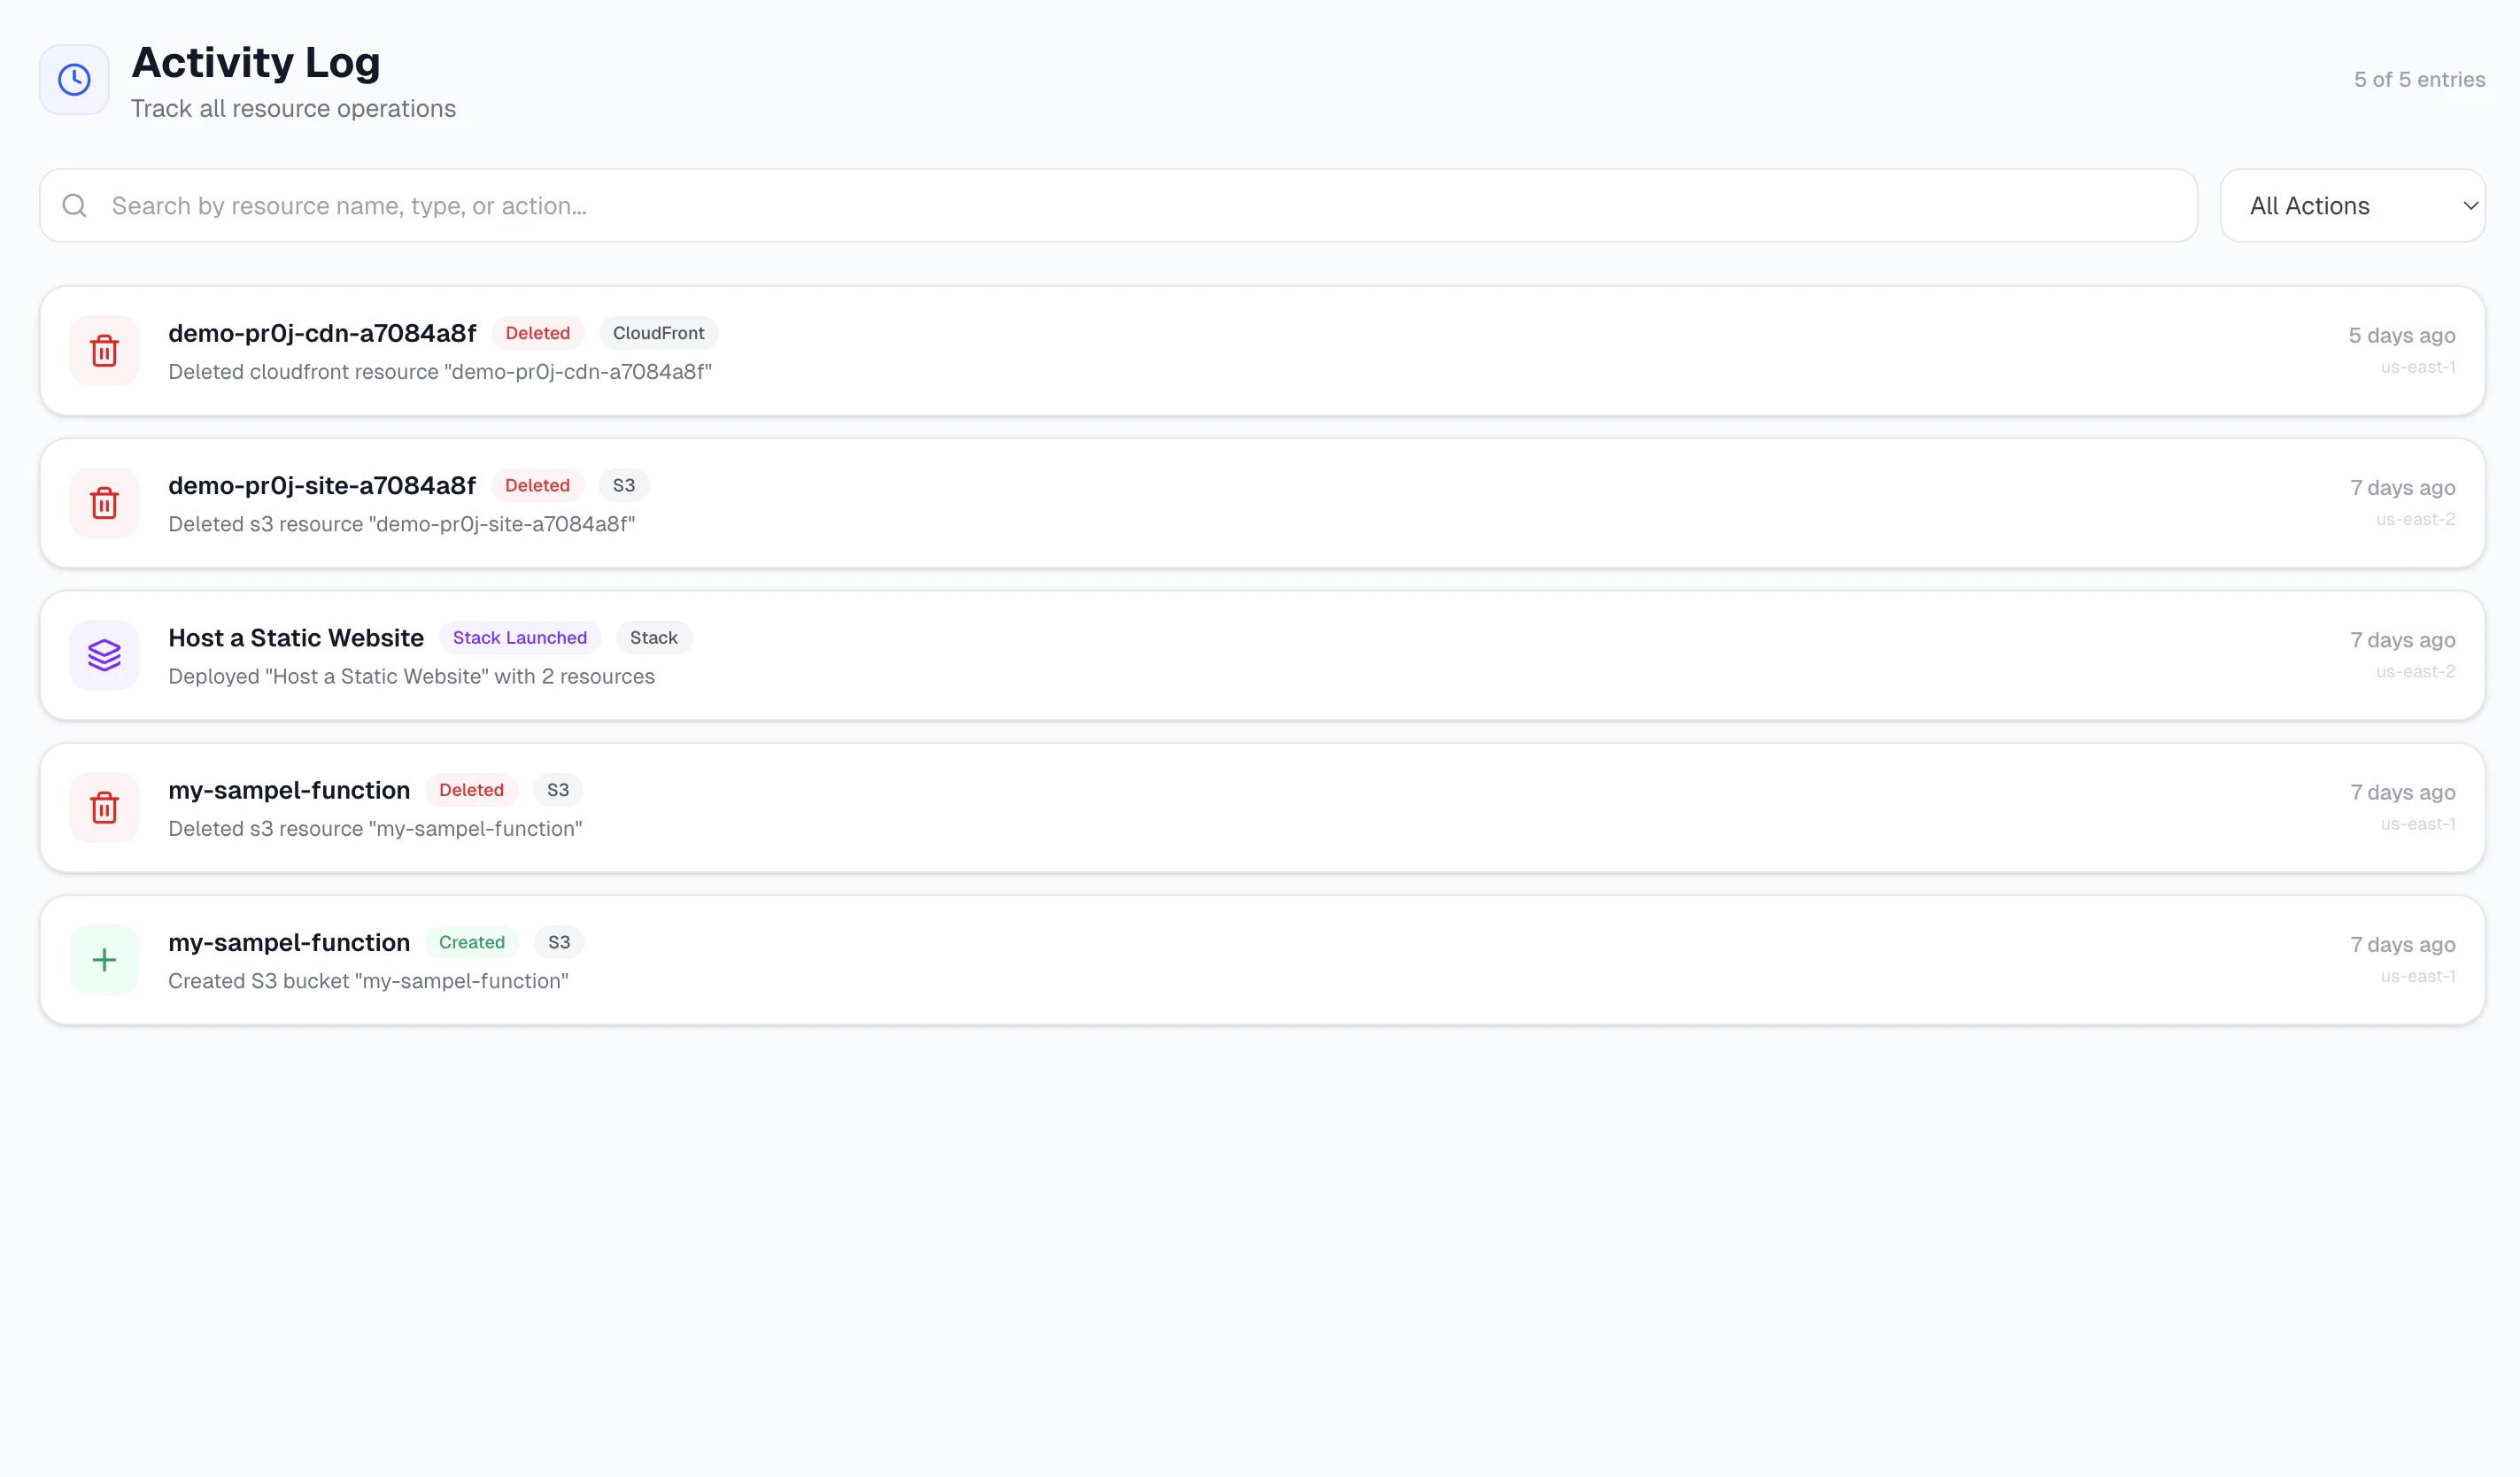Click the CloudFront type badge

(x=658, y=333)
